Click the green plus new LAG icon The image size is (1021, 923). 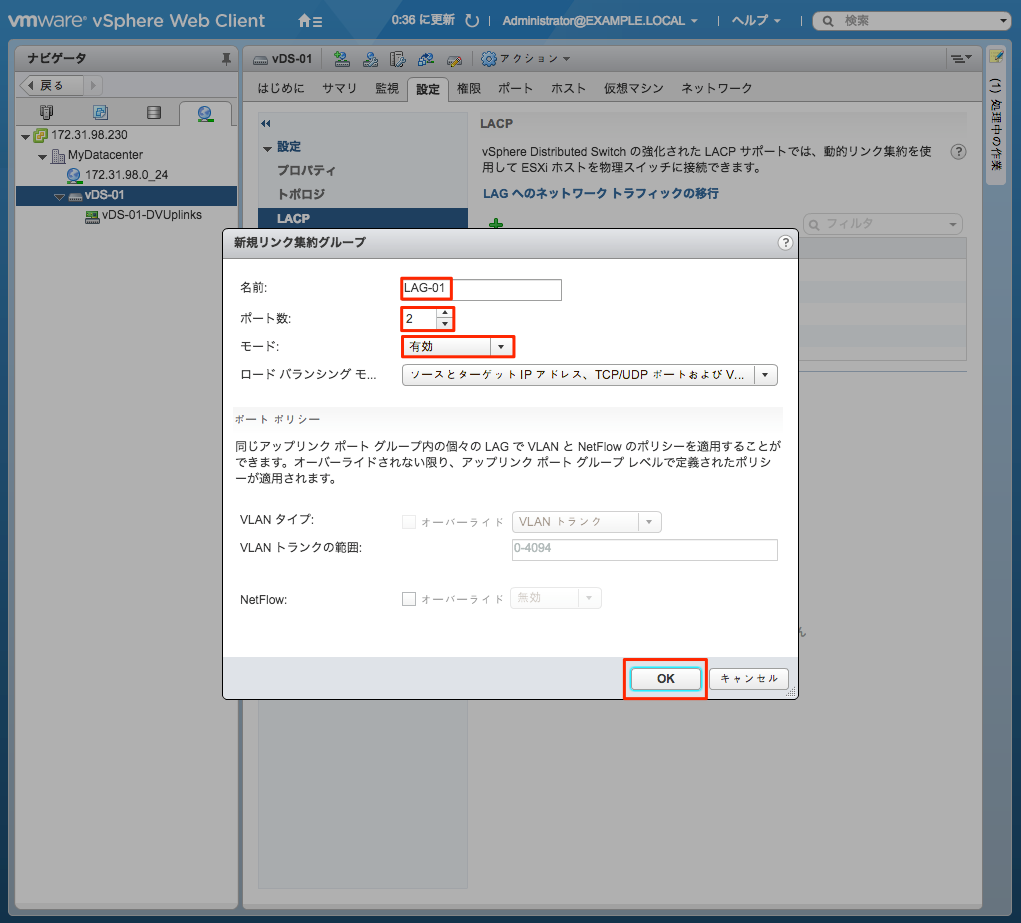[496, 223]
